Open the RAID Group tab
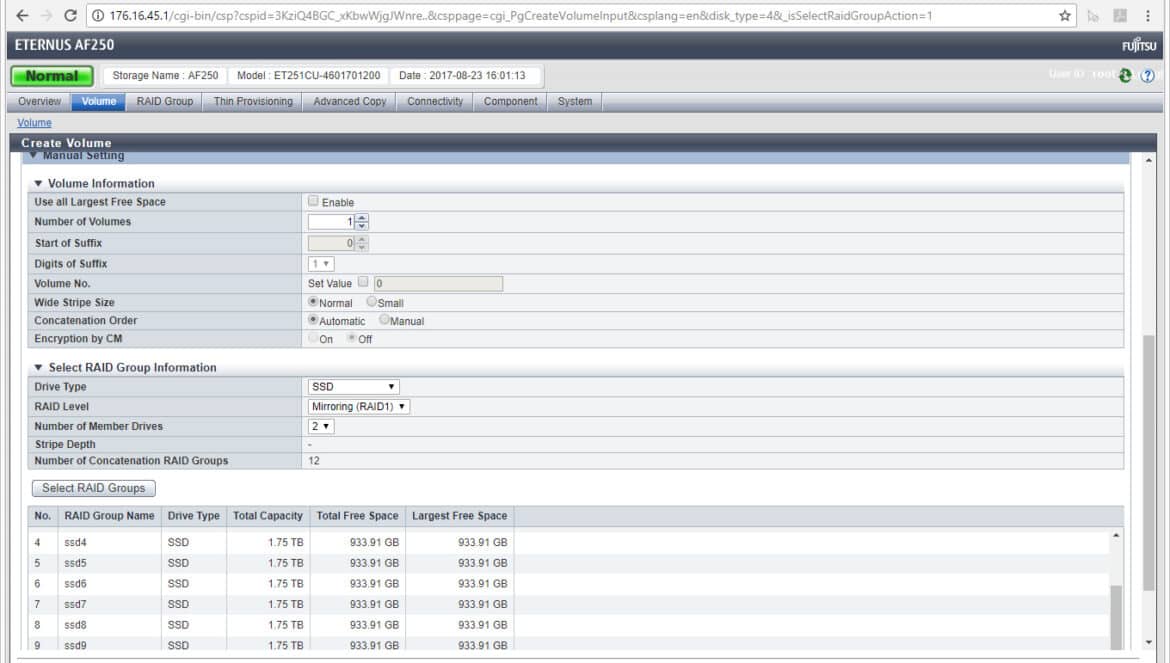The image size is (1170, 663). click(165, 101)
